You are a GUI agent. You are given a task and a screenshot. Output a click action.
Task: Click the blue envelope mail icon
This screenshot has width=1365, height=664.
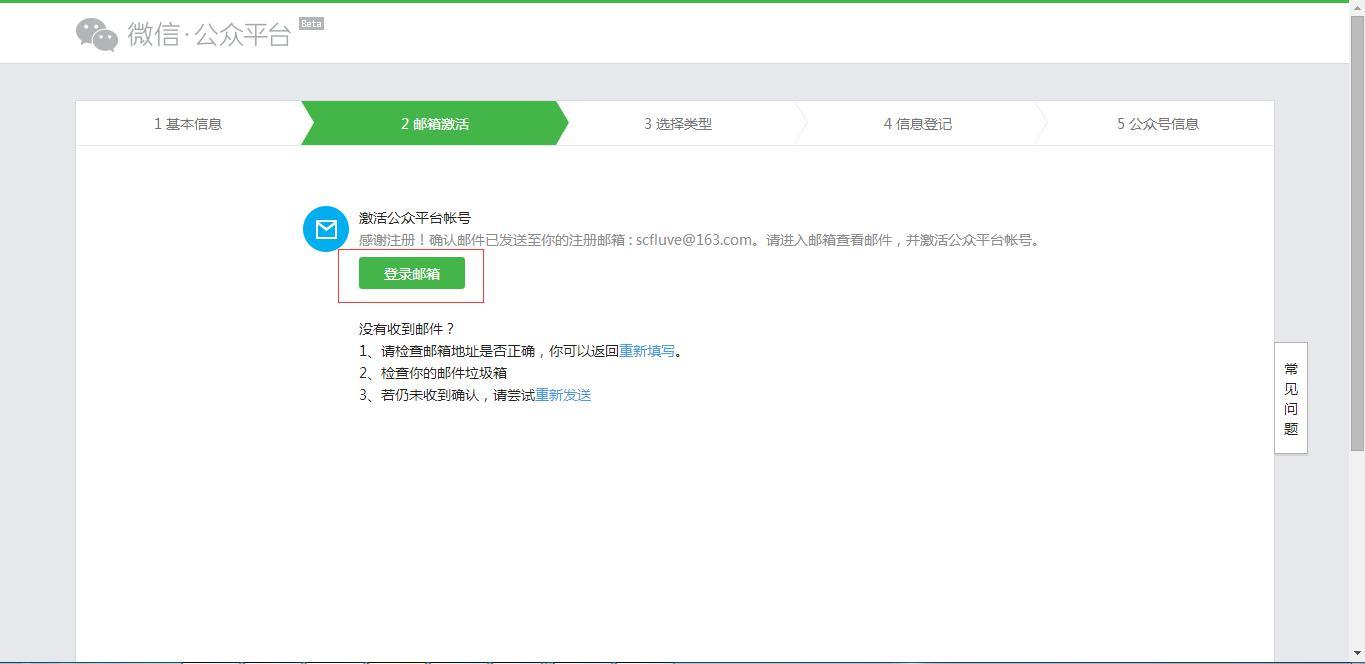click(326, 229)
